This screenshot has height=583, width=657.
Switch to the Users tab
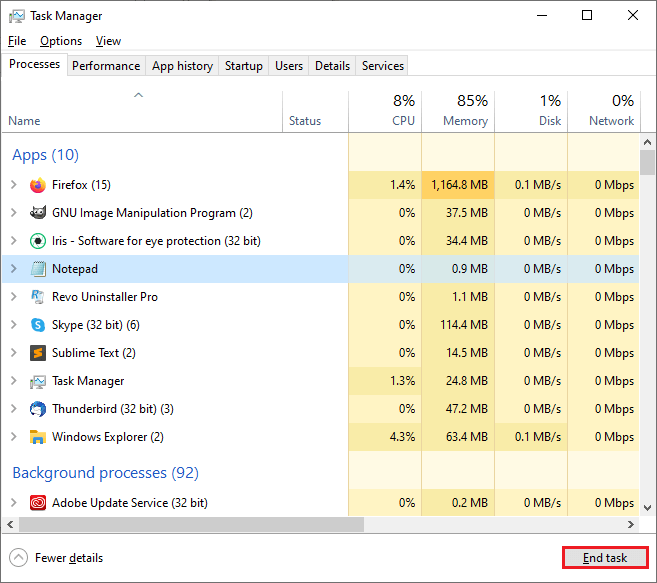(289, 66)
